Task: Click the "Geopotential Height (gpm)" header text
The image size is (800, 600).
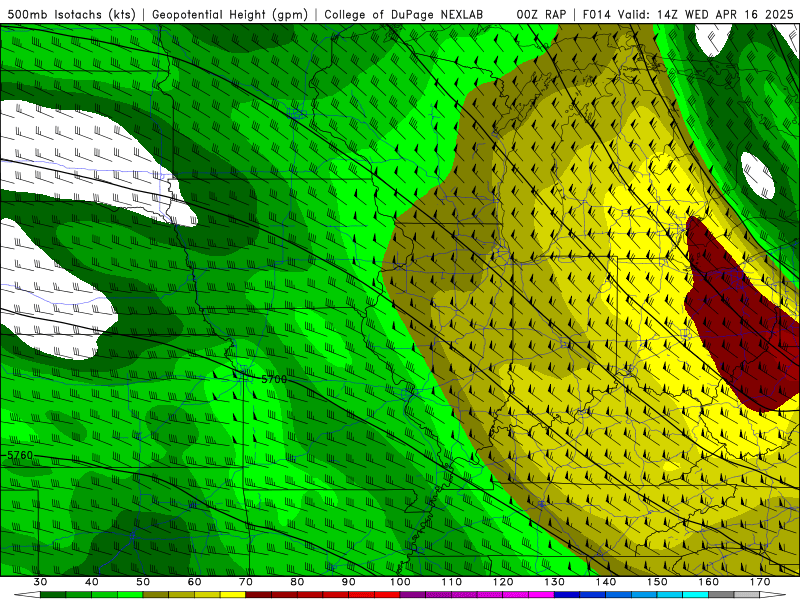Action: coord(230,15)
